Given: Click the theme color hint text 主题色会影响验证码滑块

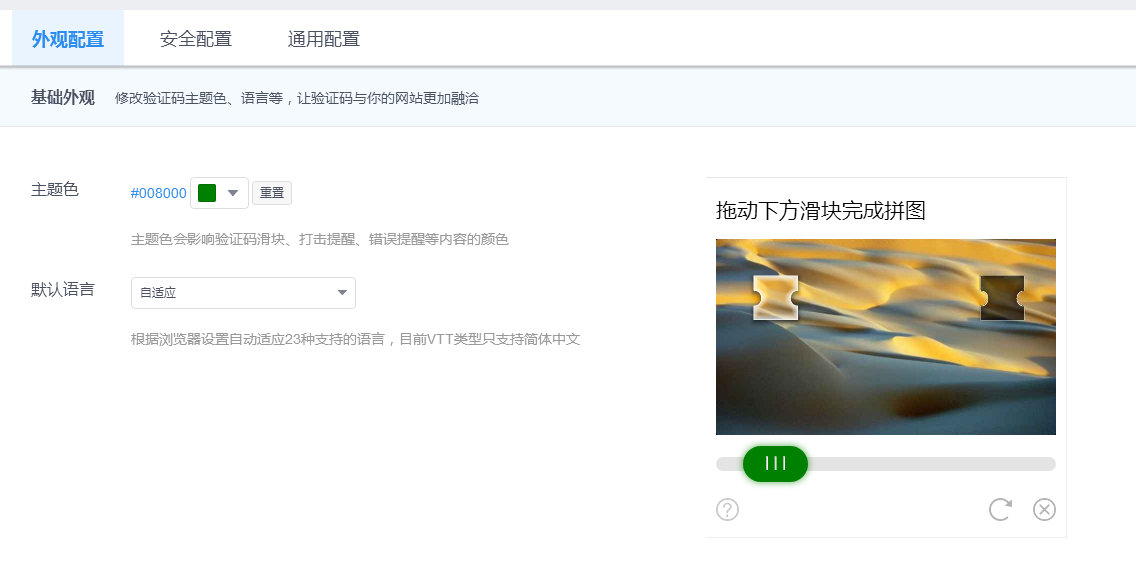Looking at the screenshot, I should pos(320,239).
